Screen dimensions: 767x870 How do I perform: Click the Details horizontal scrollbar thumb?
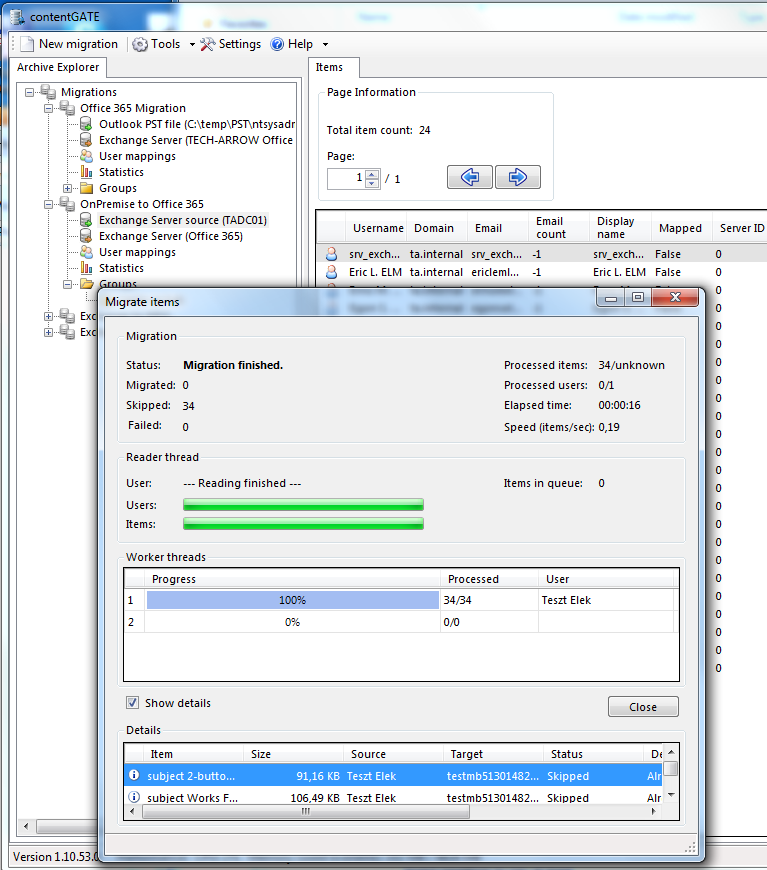(x=306, y=812)
